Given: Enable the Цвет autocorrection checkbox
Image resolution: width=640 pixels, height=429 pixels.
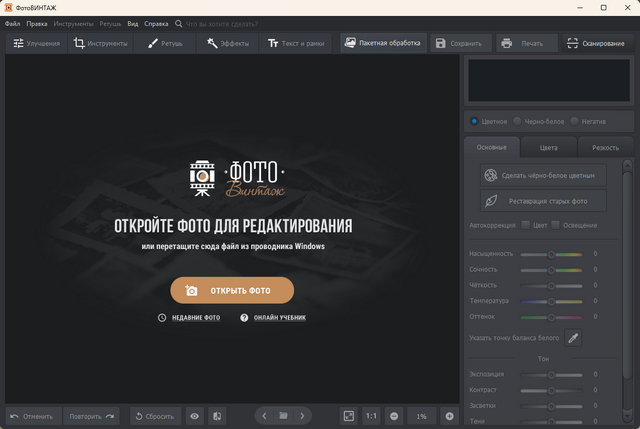Looking at the screenshot, I should 526,225.
